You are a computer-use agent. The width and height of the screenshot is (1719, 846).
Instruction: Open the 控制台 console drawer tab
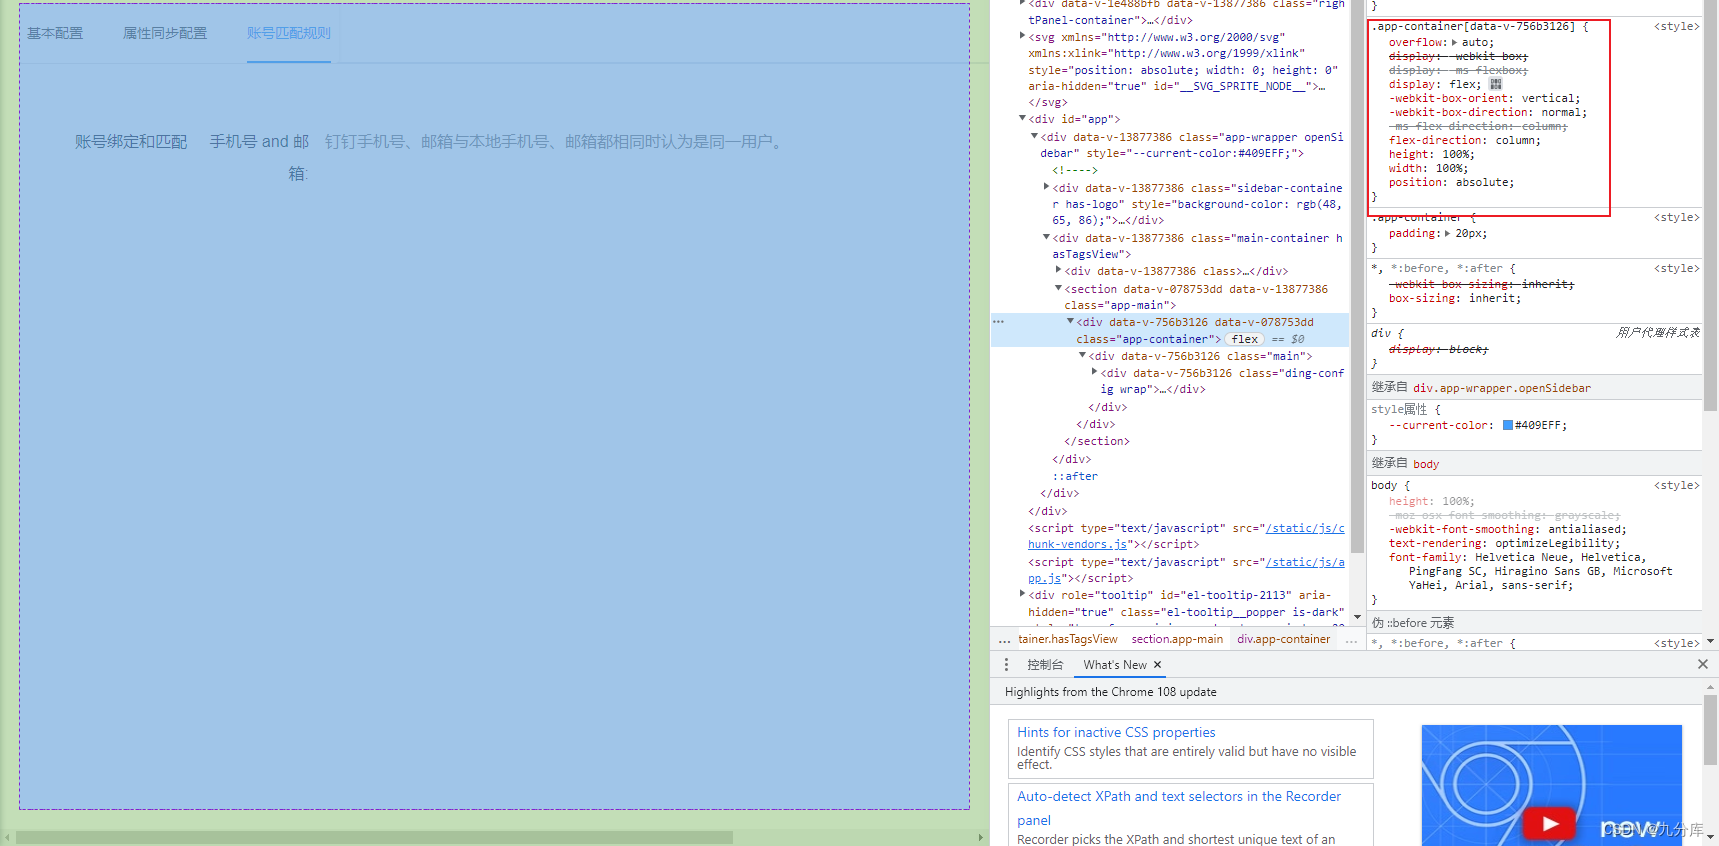click(x=1045, y=665)
